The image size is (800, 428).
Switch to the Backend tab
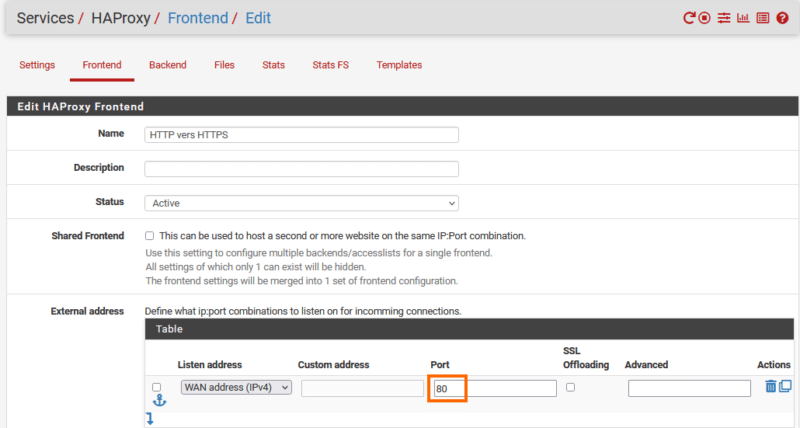pos(168,65)
